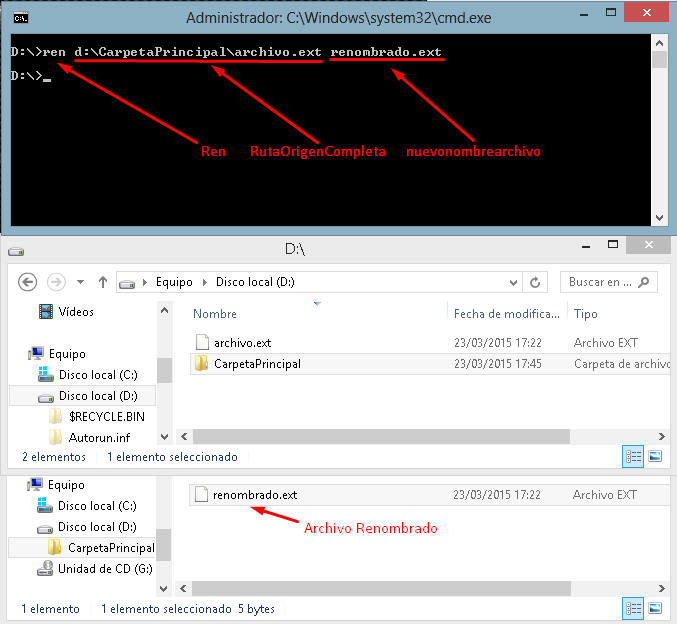Click the drive icon in D:\ window title bar
The width and height of the screenshot is (677, 624).
(x=16, y=251)
